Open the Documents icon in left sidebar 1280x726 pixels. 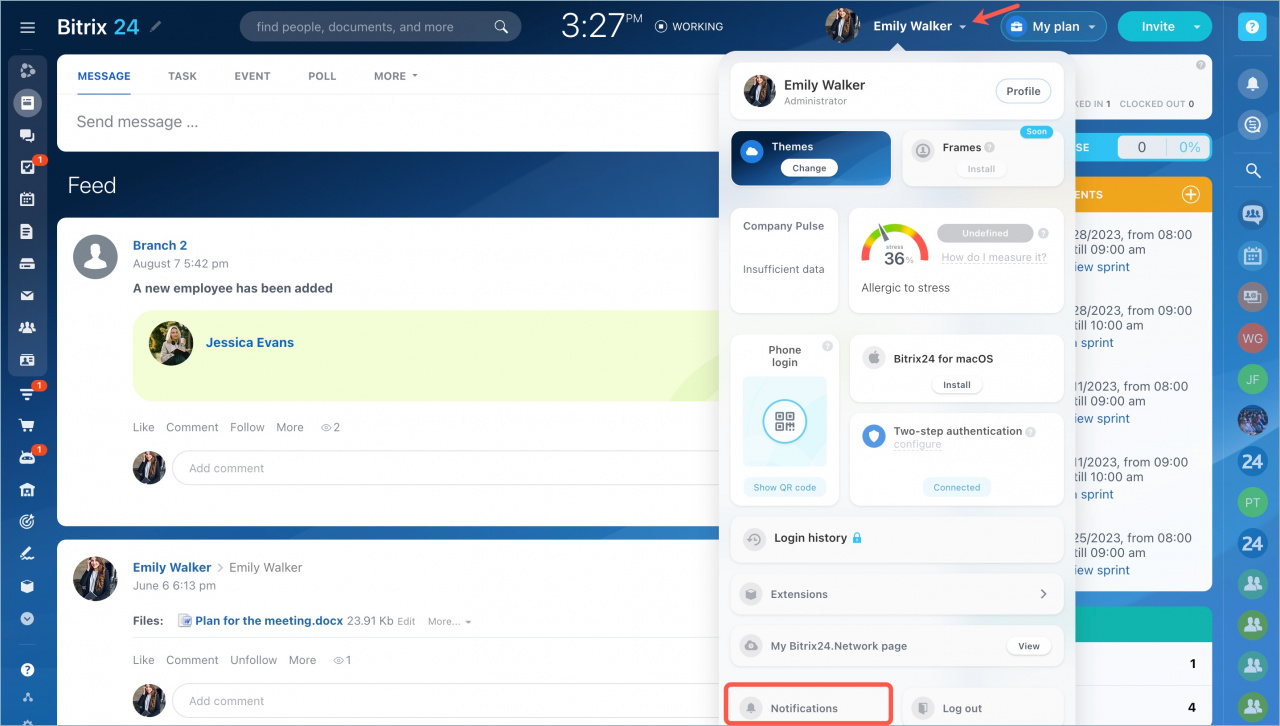[x=28, y=232]
